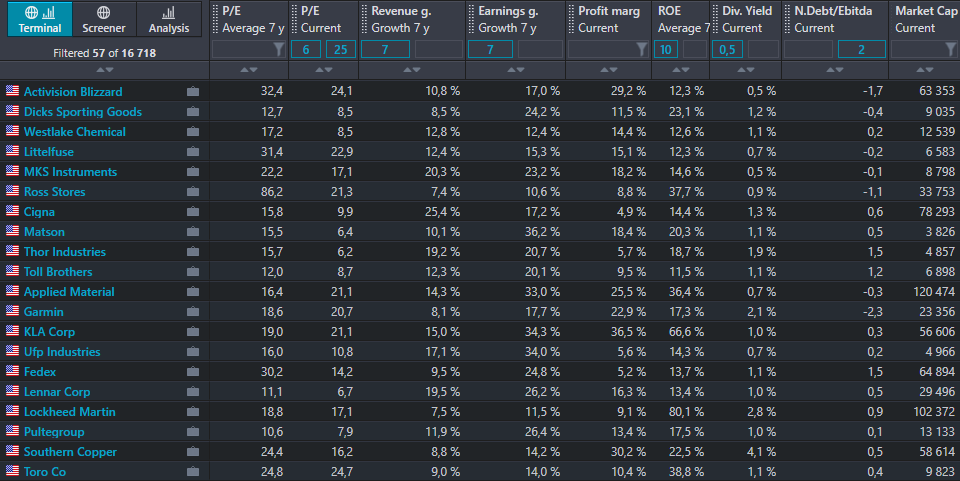Image resolution: width=960 pixels, height=481 pixels.
Task: Open Lockheed Martin company link
Action: (x=69, y=412)
